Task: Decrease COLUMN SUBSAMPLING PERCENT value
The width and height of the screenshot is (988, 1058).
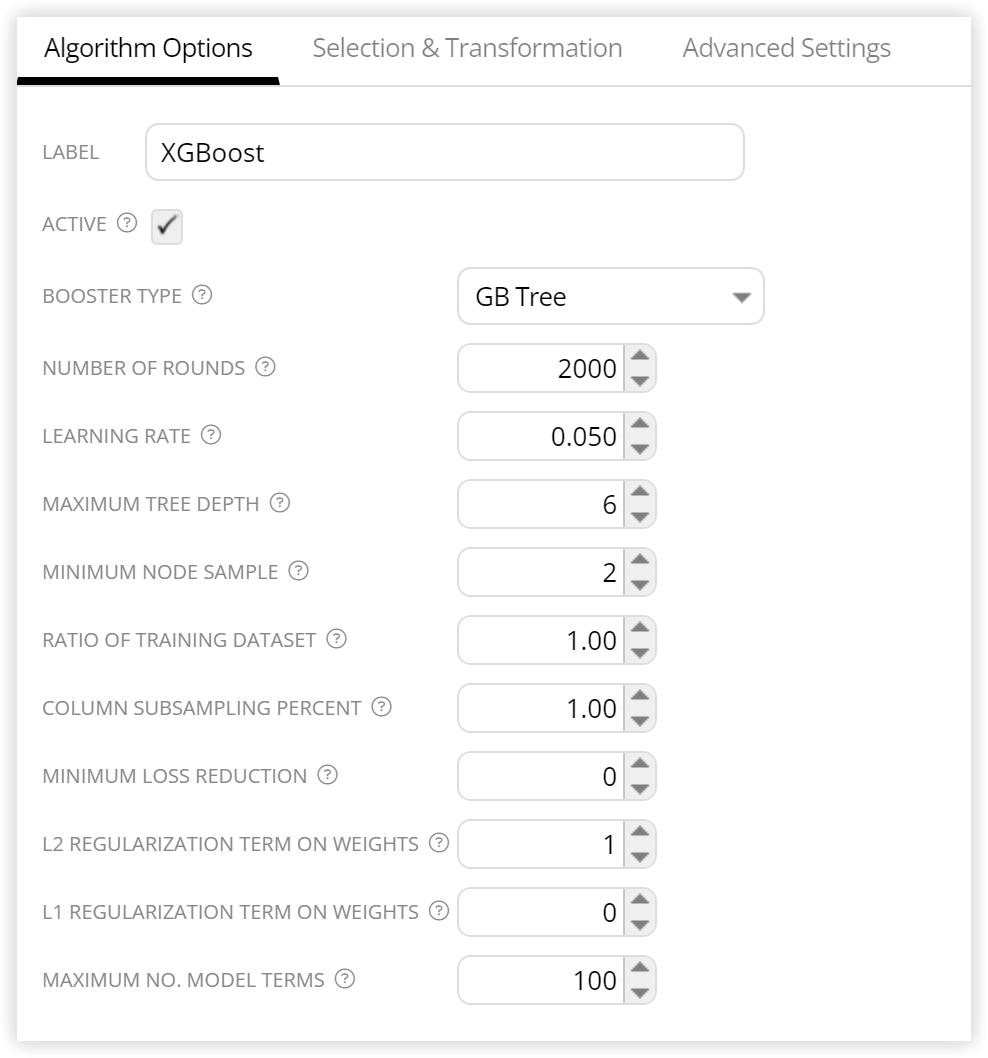Action: tap(640, 721)
